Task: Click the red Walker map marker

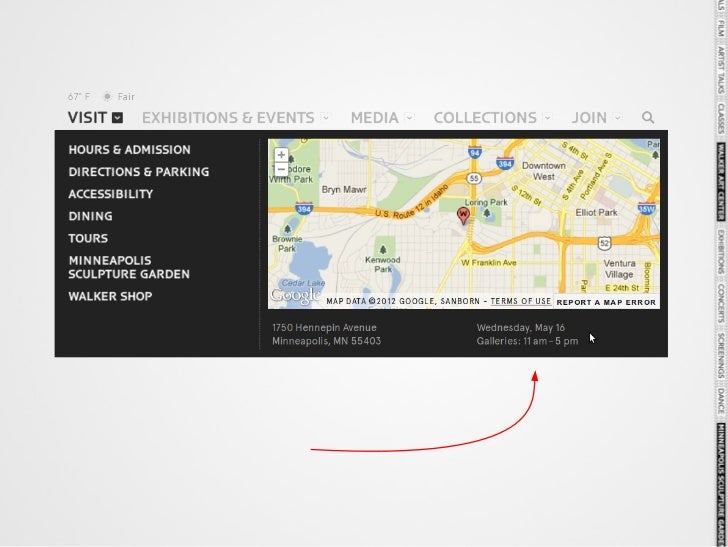Action: pyautogui.click(x=463, y=215)
